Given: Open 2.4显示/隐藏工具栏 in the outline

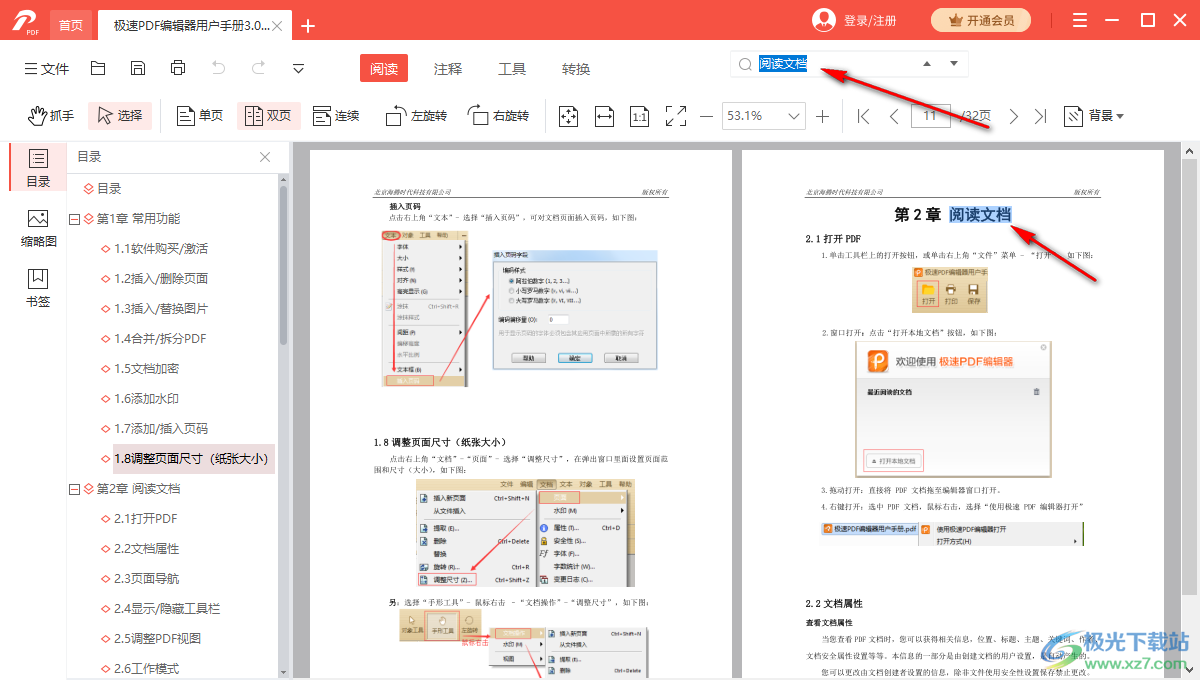Looking at the screenshot, I should (167, 608).
